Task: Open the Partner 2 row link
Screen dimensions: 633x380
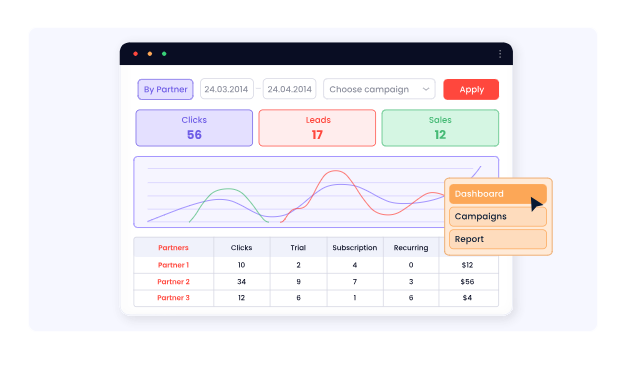Action: tap(173, 281)
